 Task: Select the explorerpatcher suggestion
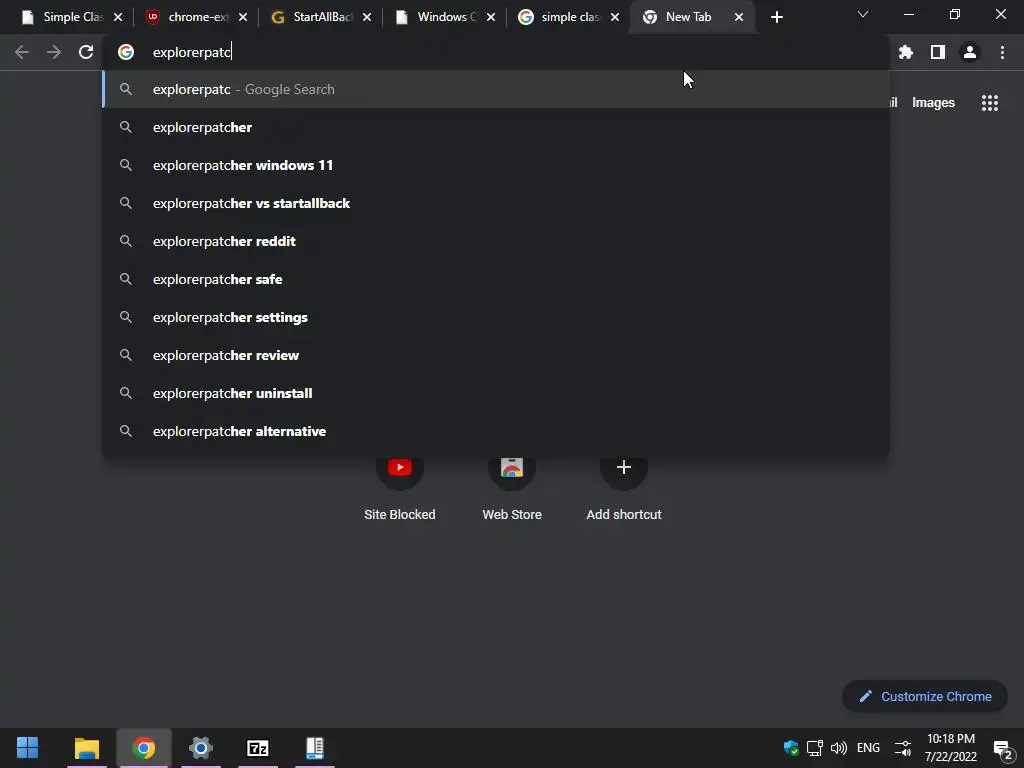[496, 127]
